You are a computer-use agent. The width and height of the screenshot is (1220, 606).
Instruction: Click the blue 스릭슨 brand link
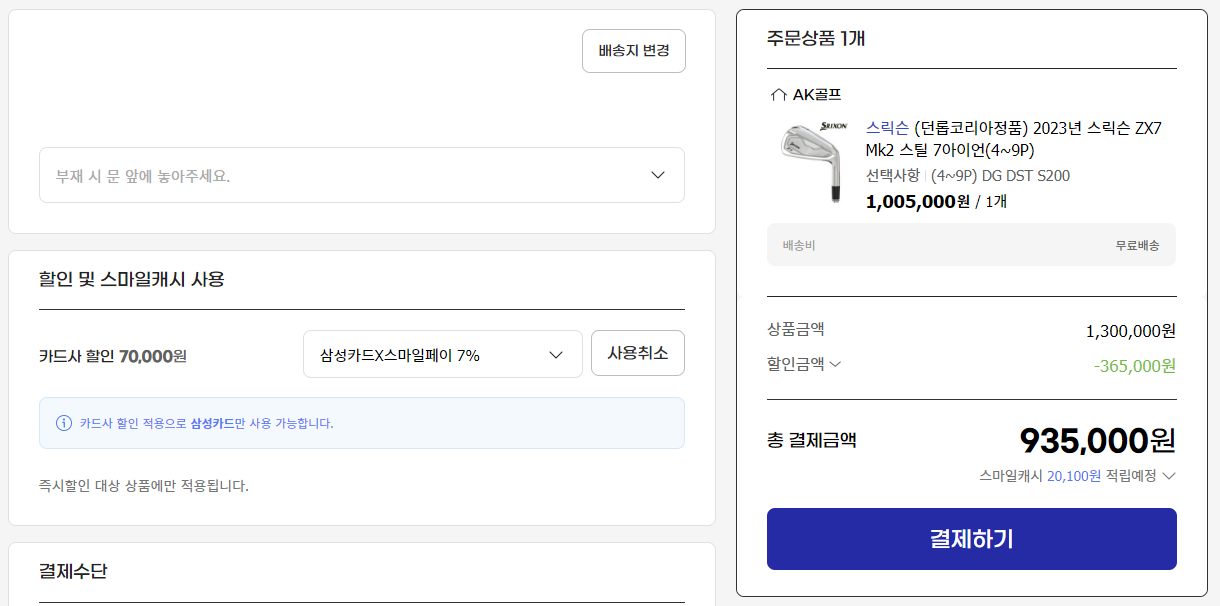pyautogui.click(x=887, y=128)
